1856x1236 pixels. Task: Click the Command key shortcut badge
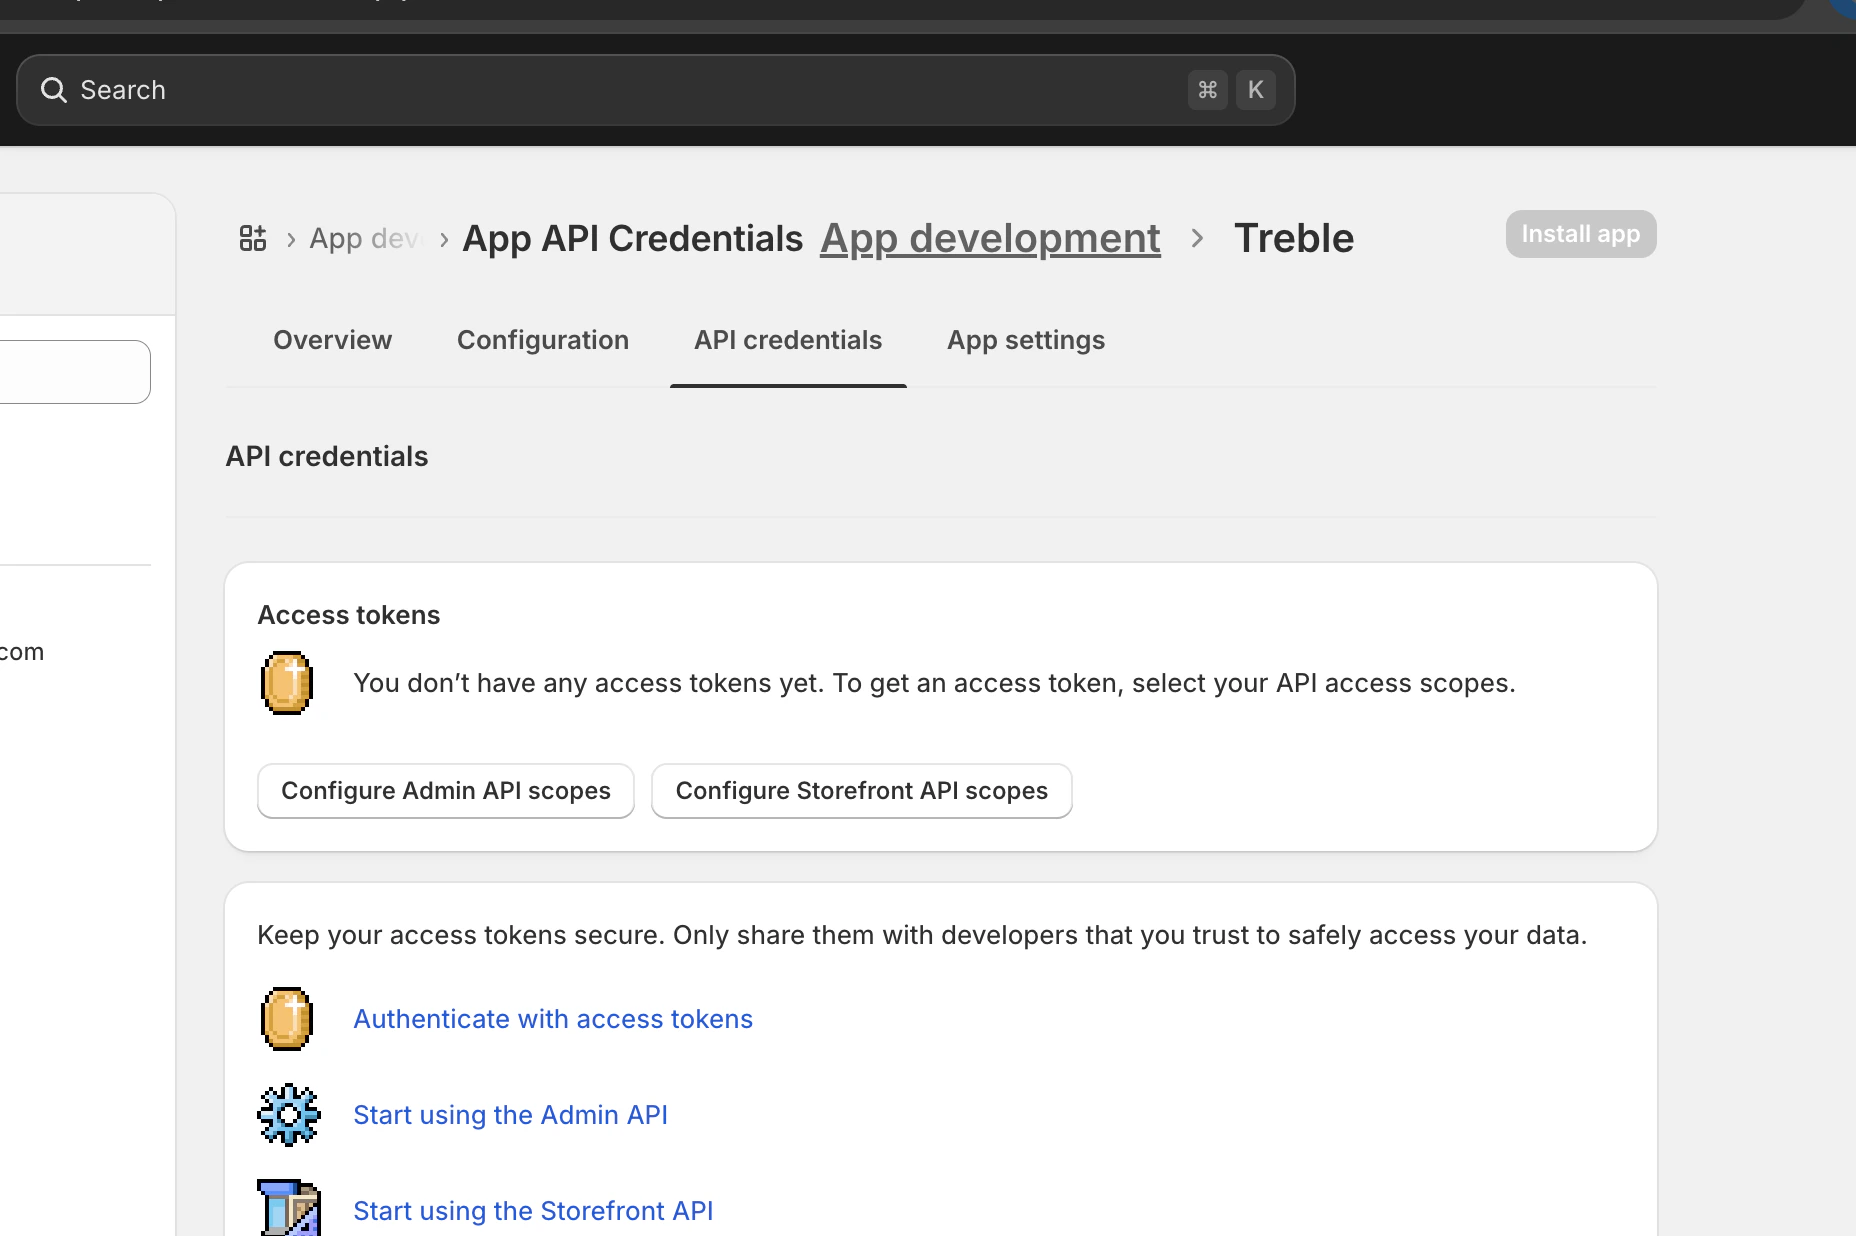[x=1208, y=90]
